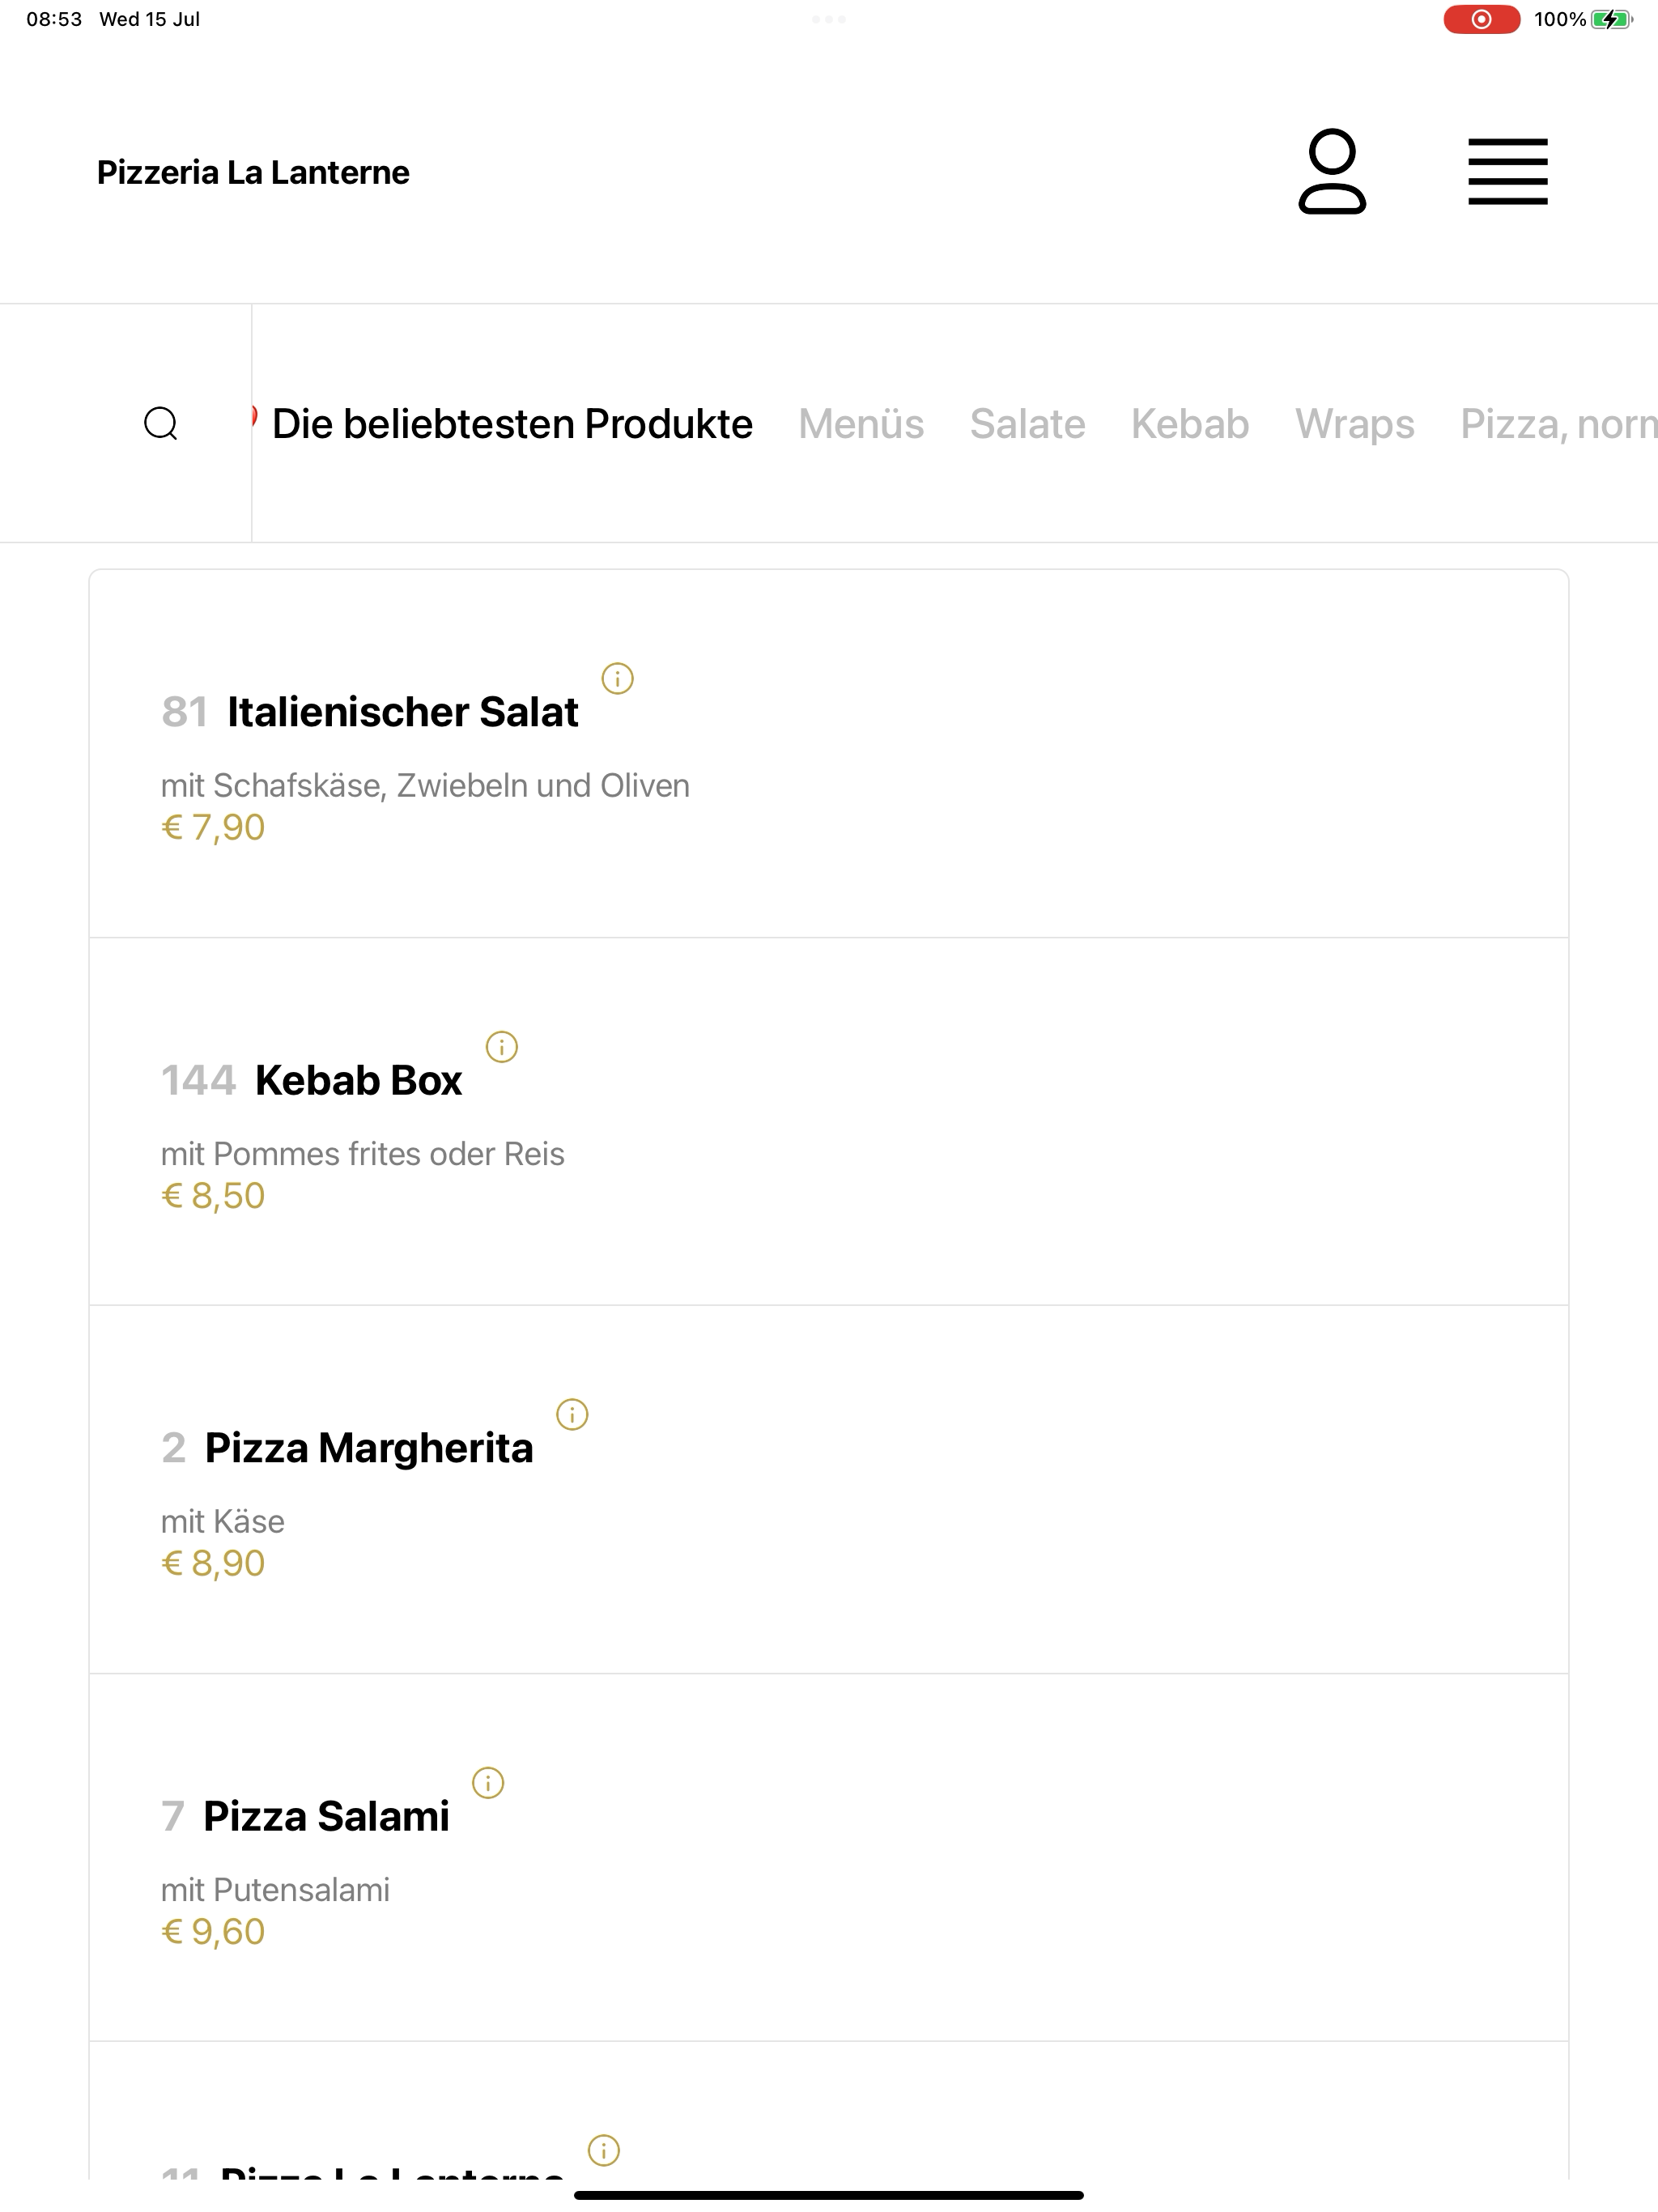The width and height of the screenshot is (1658, 2212).
Task: Switch to the Menüs category
Action: click(x=861, y=424)
